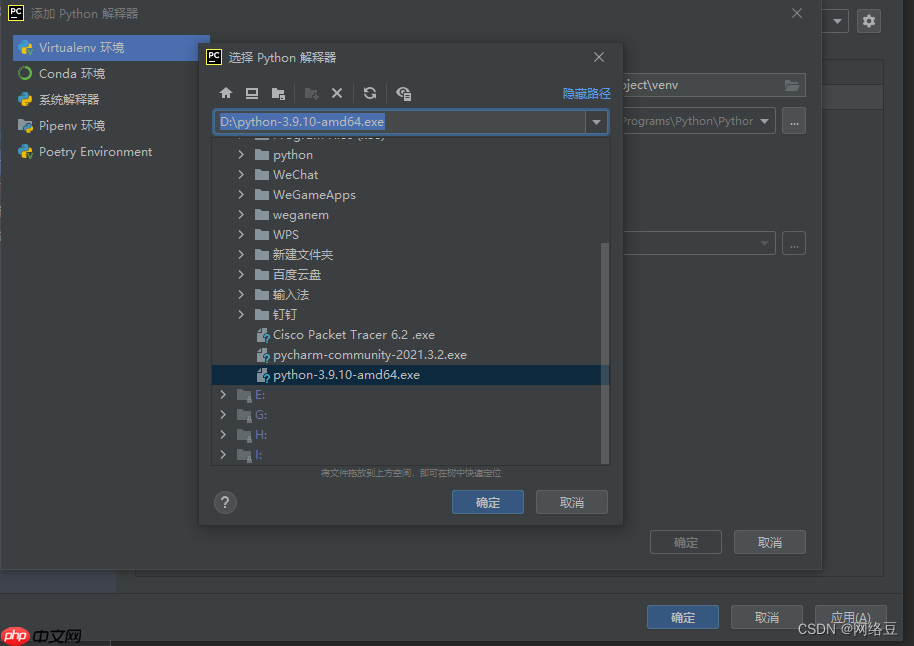Viewport: 914px width, 646px height.
Task: Expand the H: drive node
Action: [x=223, y=435]
